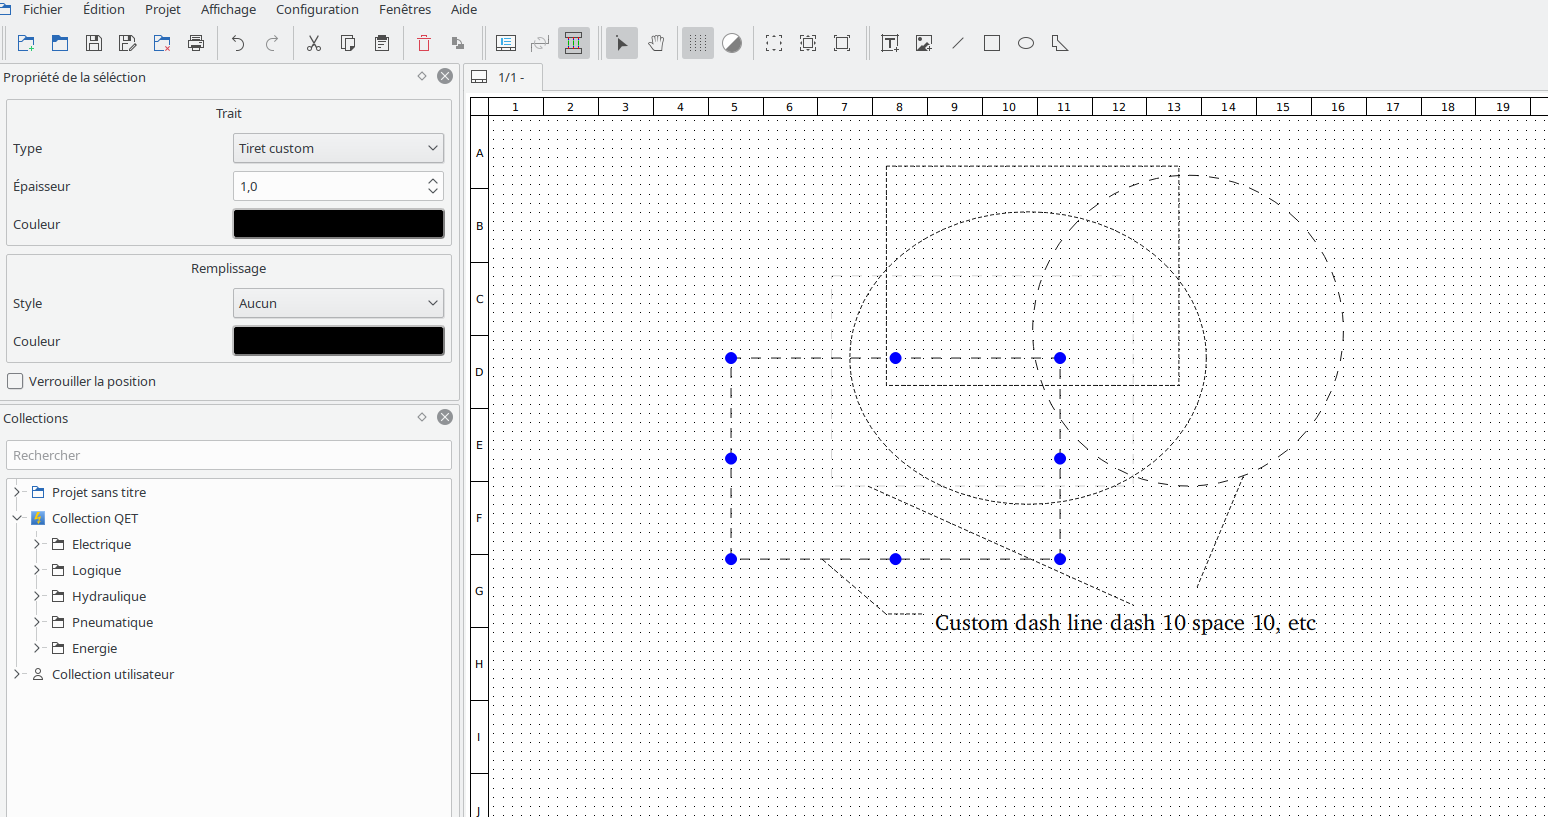Select the rectangle drawing tool

tap(992, 43)
